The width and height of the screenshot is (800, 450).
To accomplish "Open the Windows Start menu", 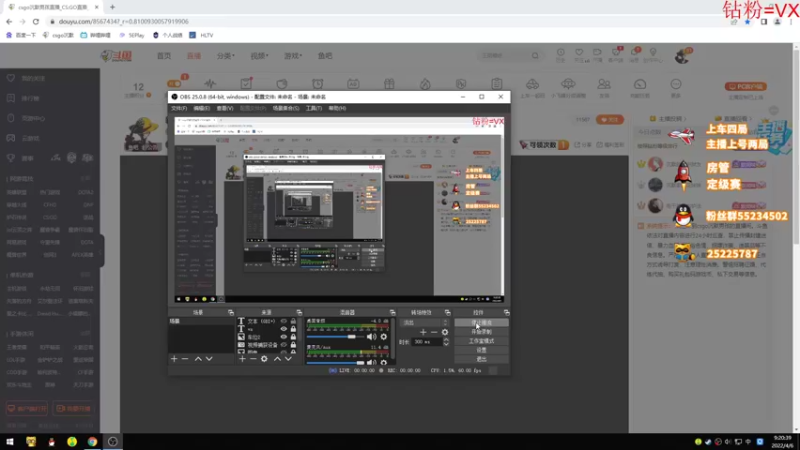I will 10,442.
